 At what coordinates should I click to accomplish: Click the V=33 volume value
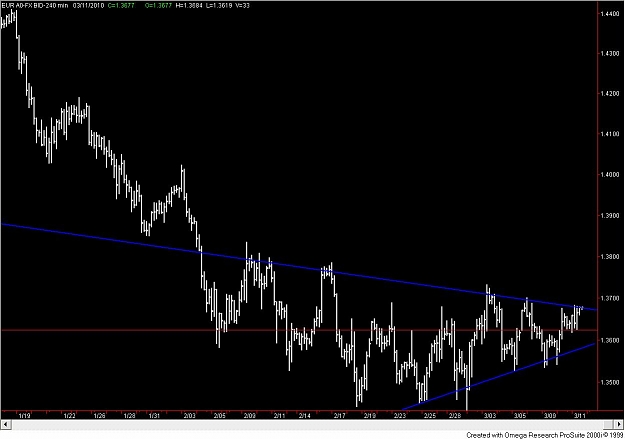pyautogui.click(x=242, y=6)
